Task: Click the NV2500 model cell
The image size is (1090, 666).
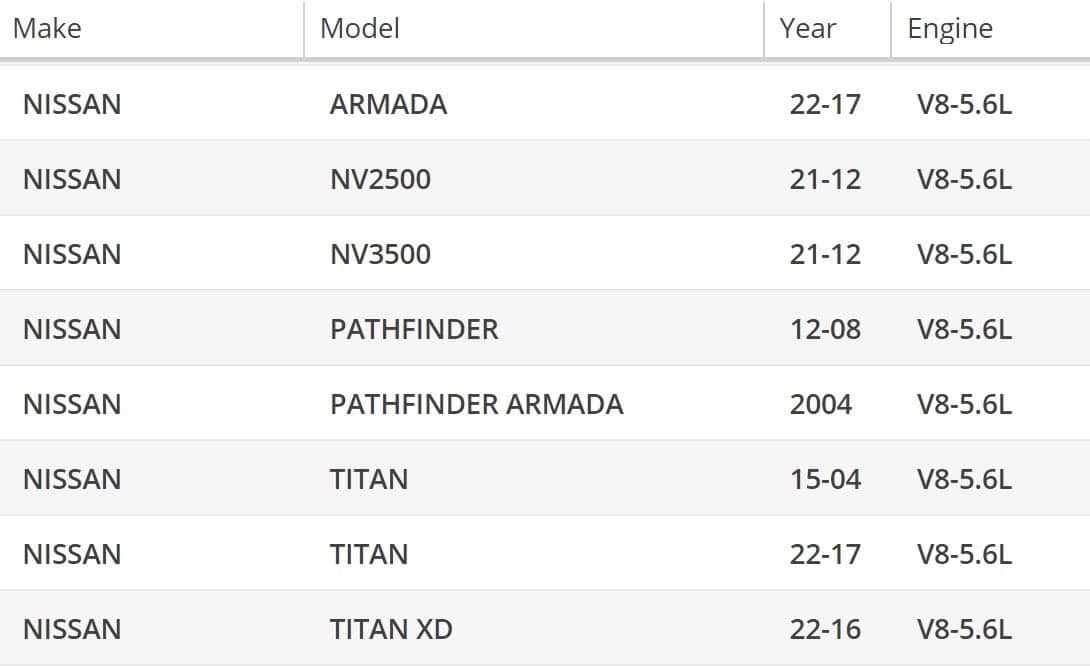Action: click(x=380, y=179)
